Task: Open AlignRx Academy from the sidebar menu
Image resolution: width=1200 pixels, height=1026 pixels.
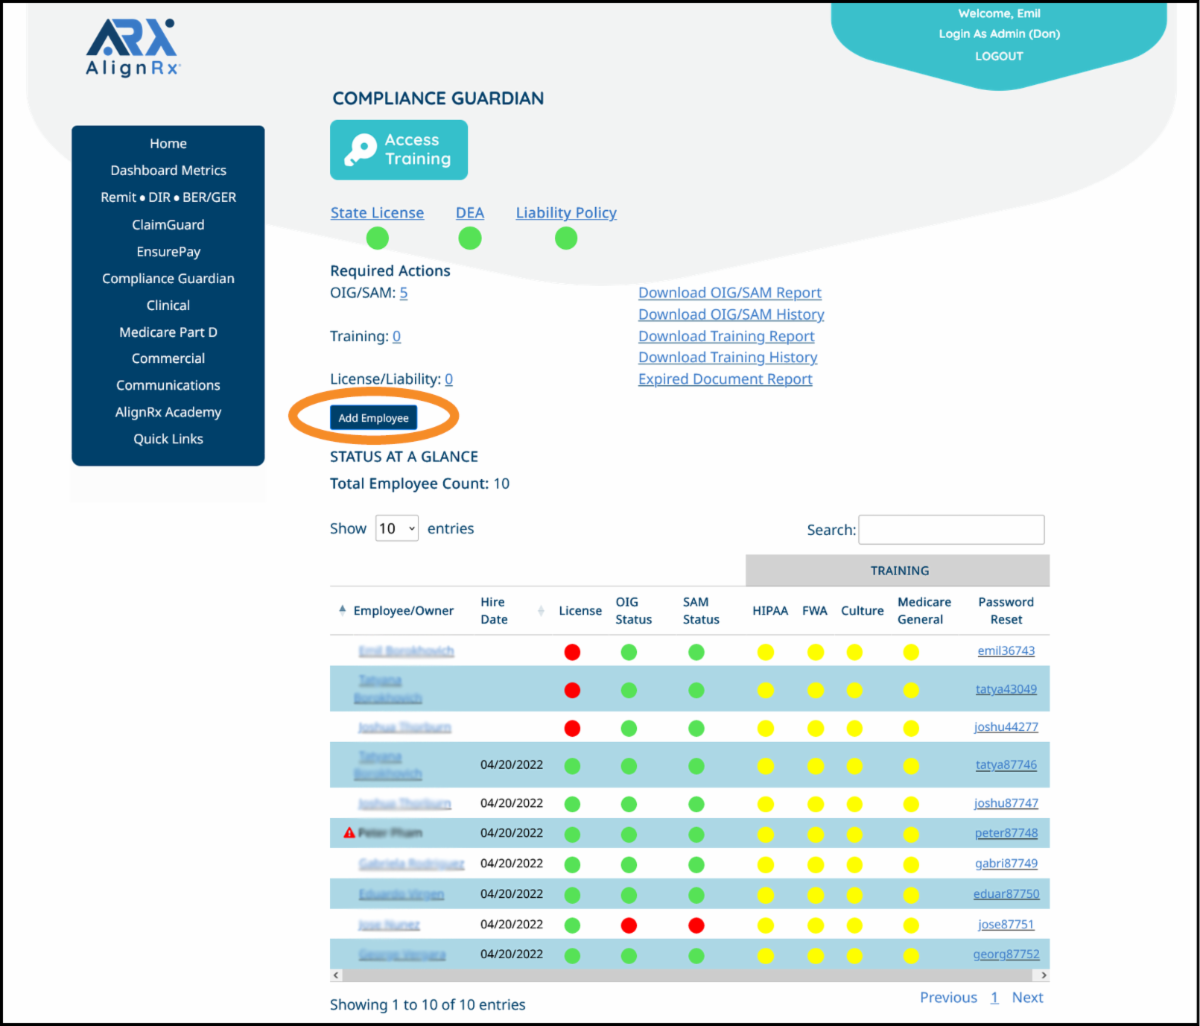Action: click(x=168, y=411)
